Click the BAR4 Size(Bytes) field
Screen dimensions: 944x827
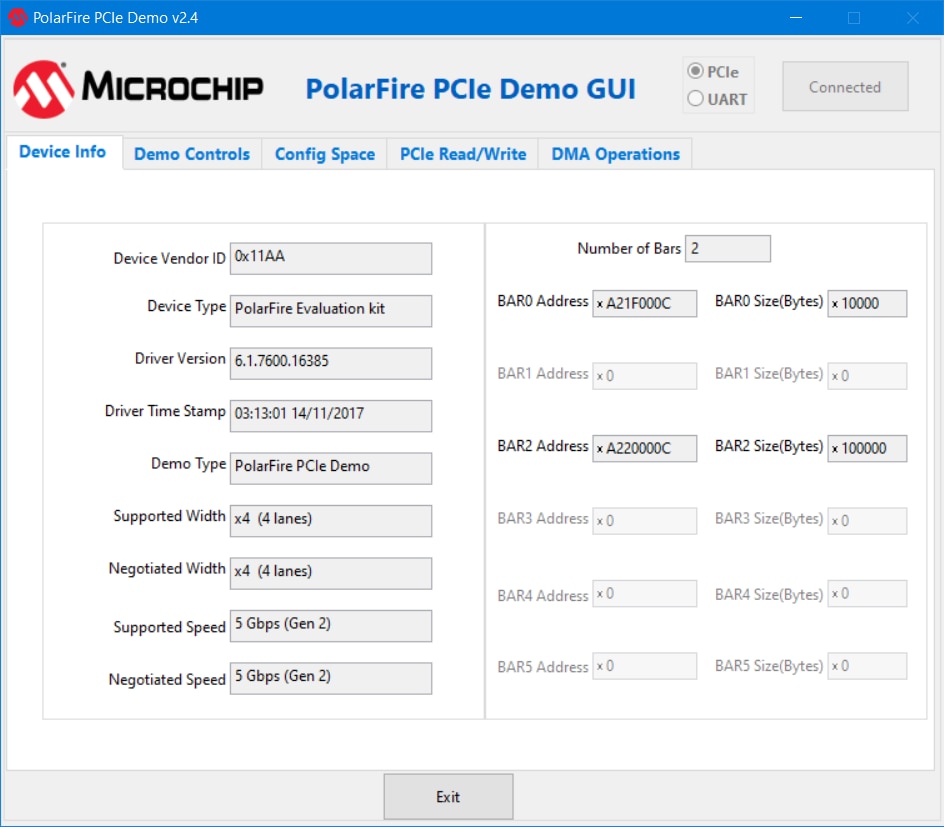click(x=867, y=593)
